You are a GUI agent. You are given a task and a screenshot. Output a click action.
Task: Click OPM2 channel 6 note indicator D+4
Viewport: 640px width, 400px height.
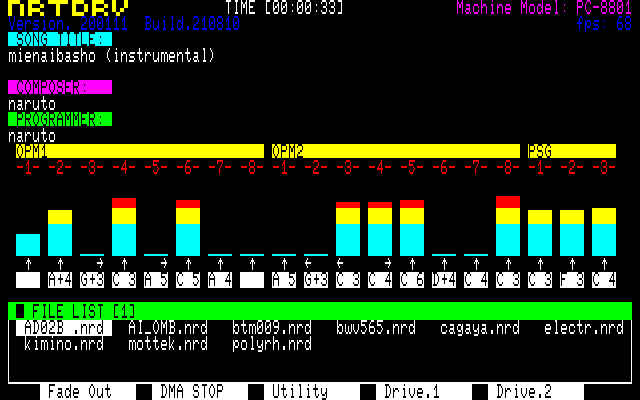tap(444, 280)
